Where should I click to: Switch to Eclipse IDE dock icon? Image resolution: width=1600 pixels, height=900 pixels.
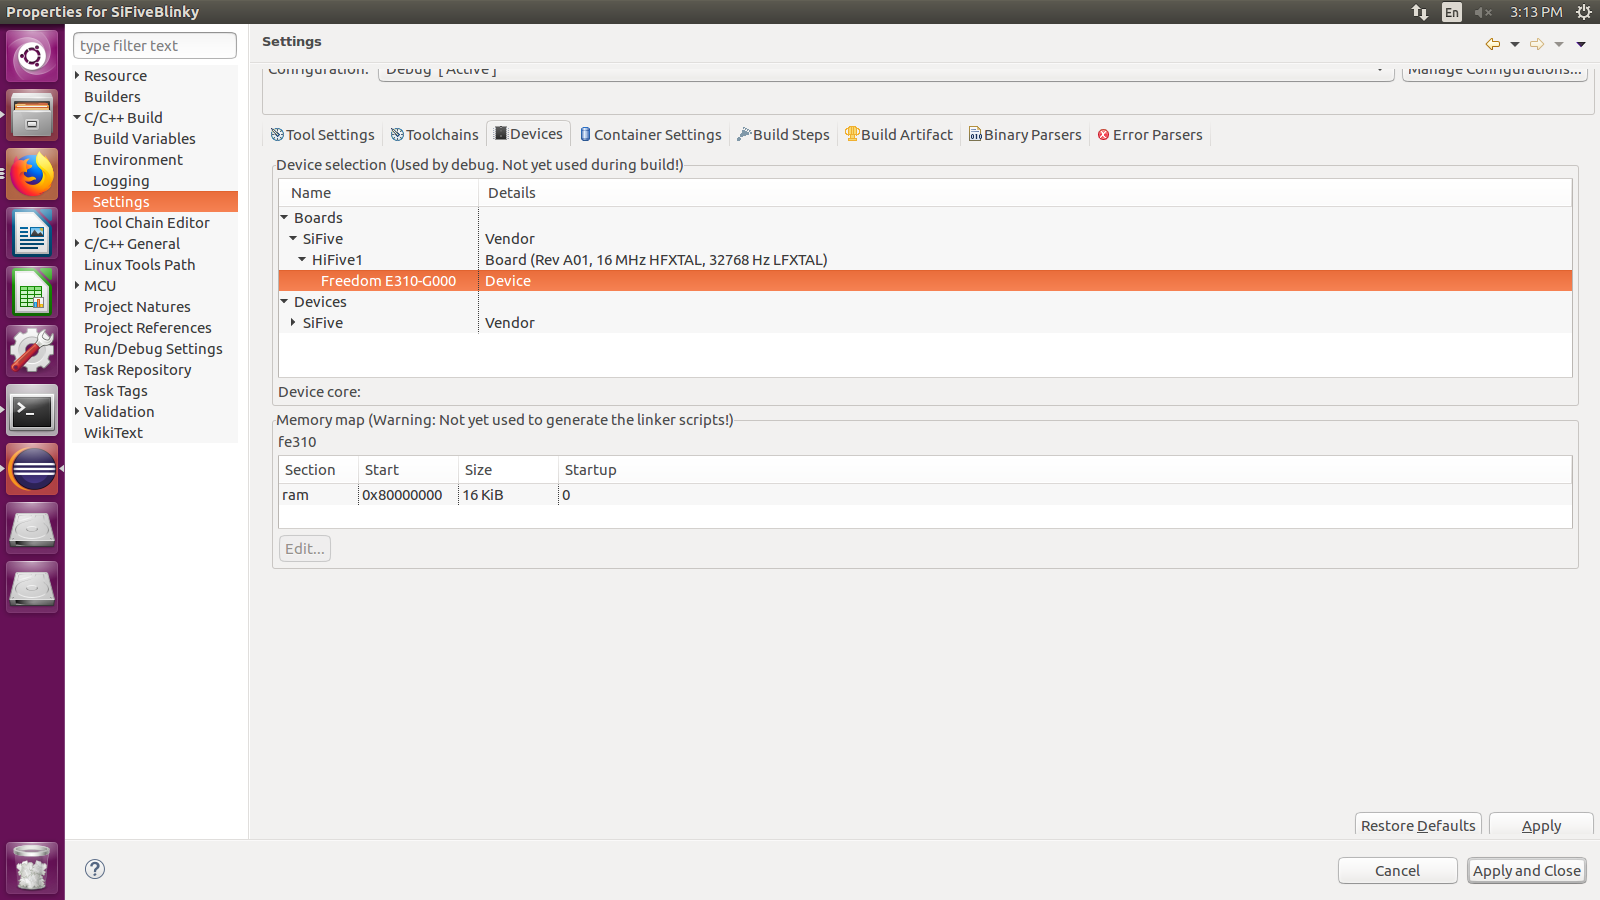pos(32,469)
